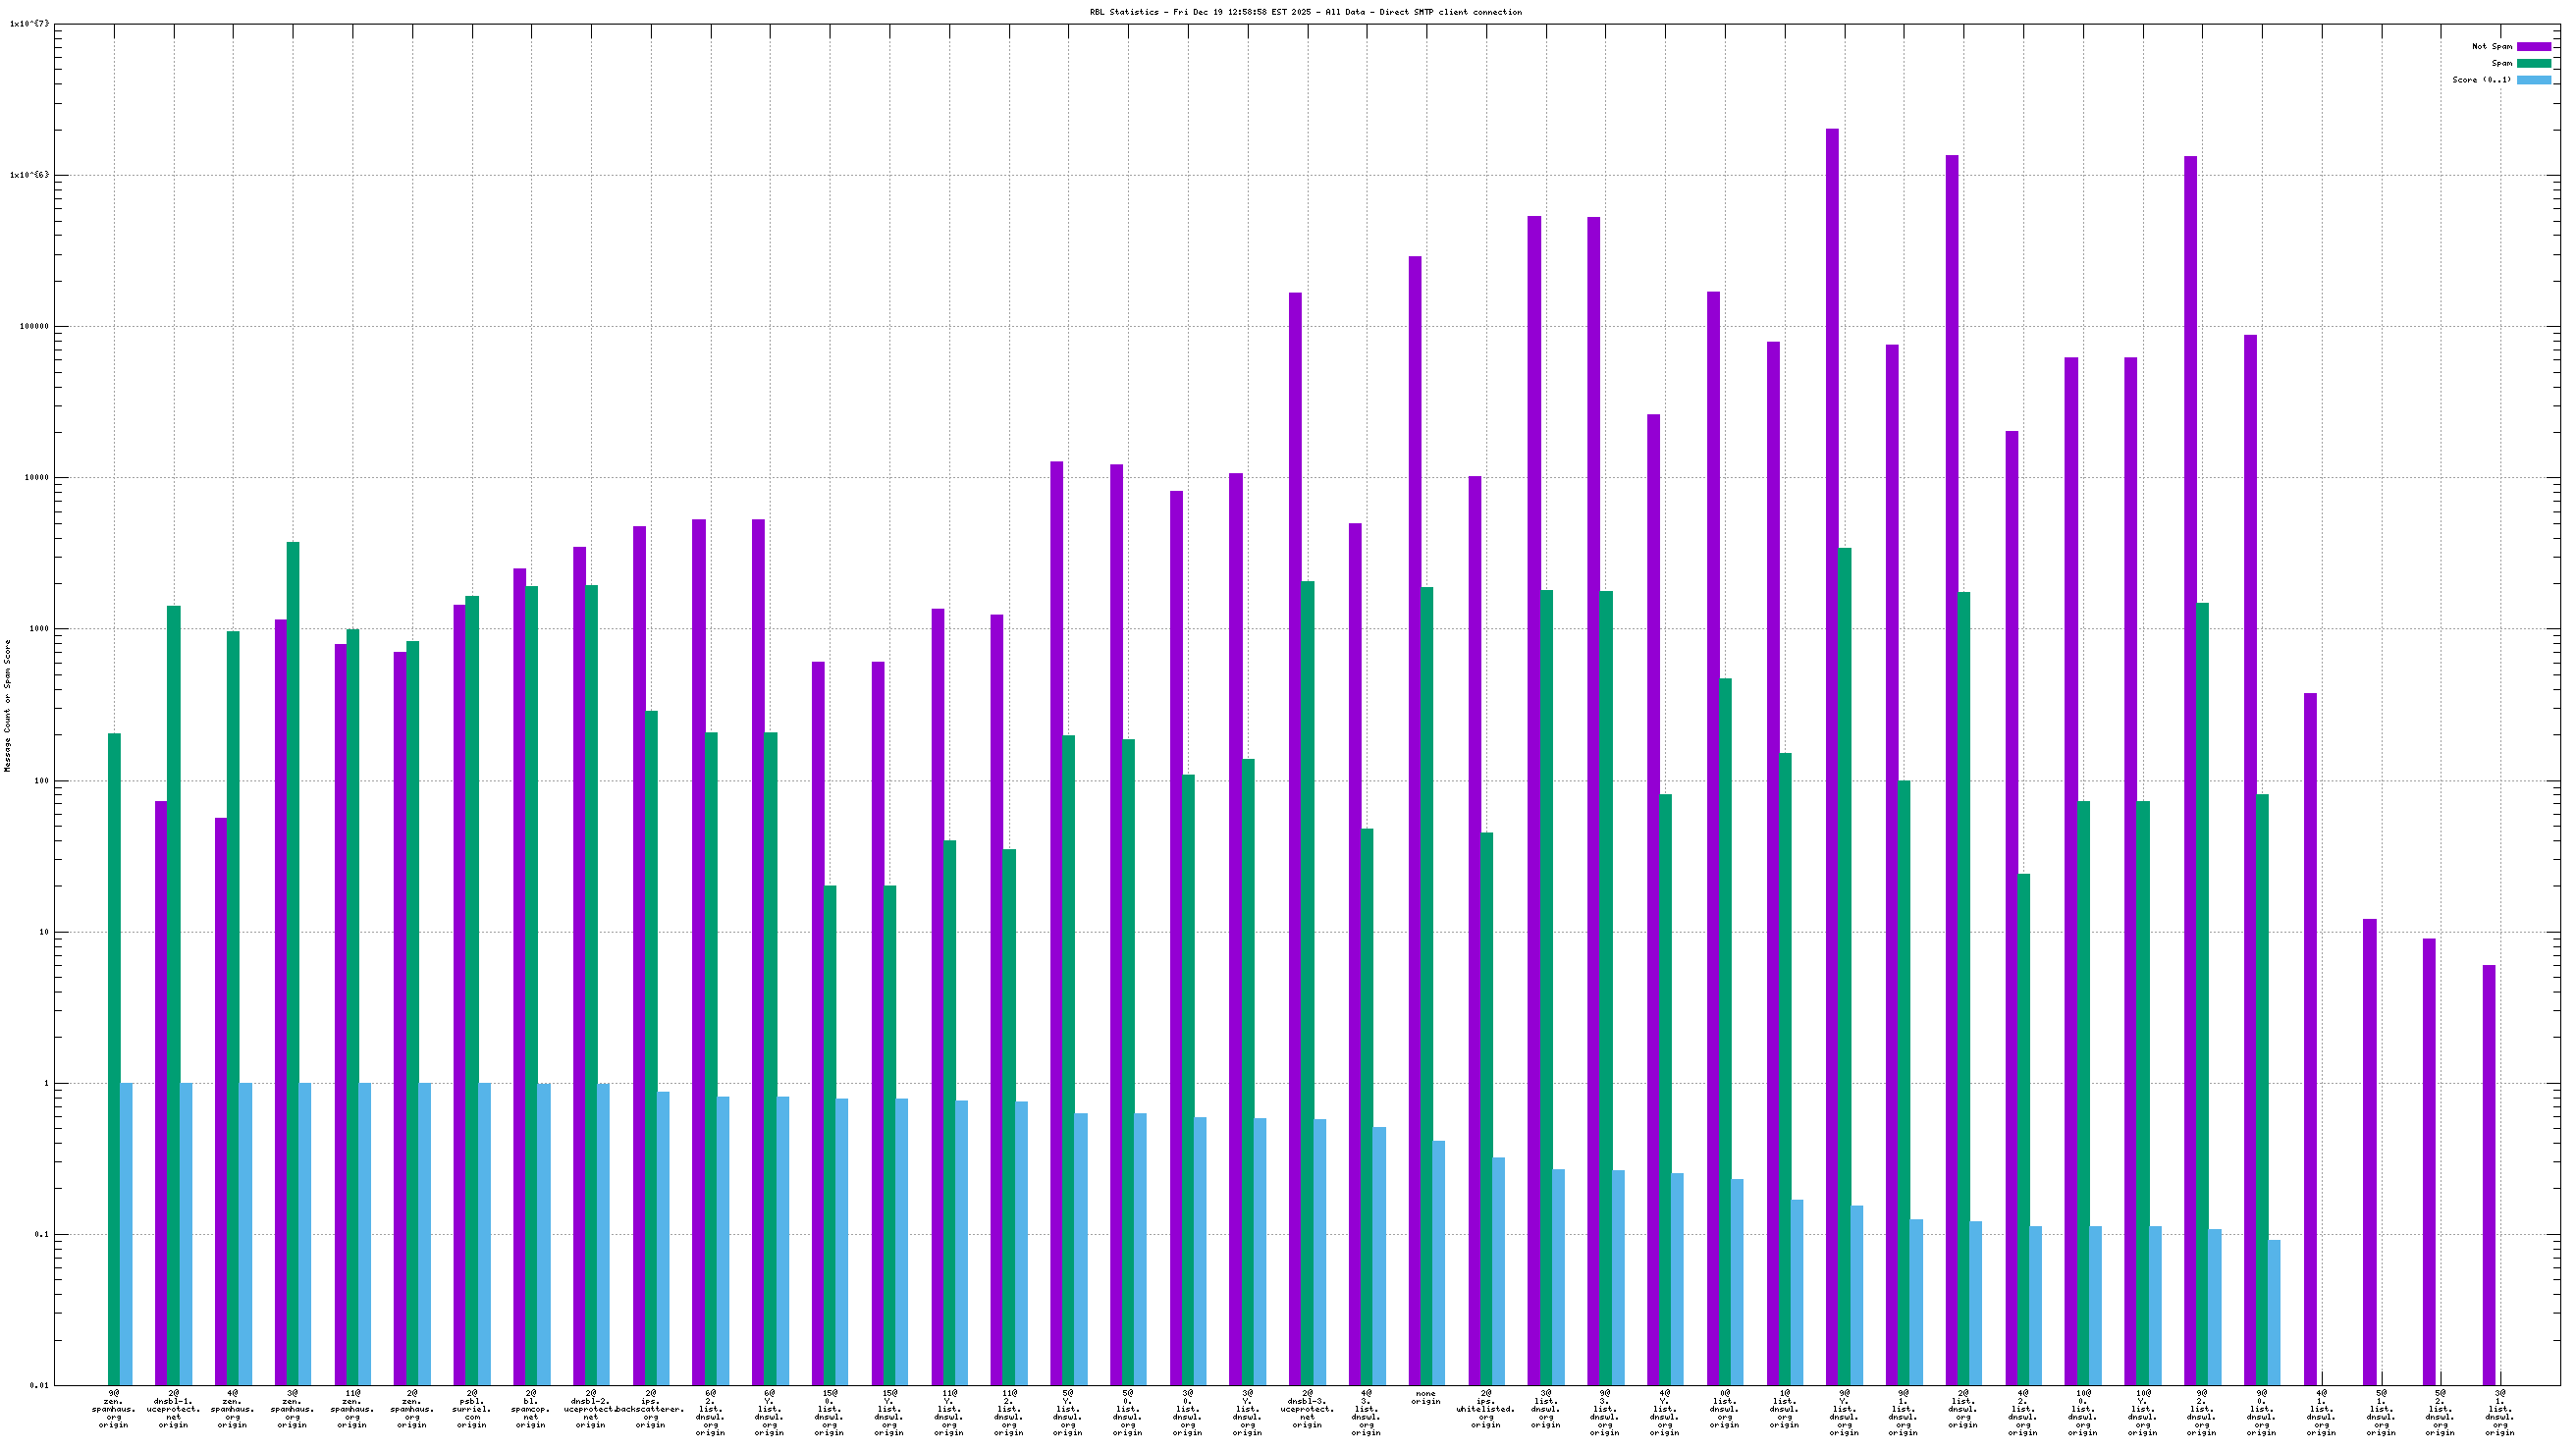Image resolution: width=2576 pixels, height=1449 pixels.
Task: Click the green Spam legend swatch
Action: 2533,63
